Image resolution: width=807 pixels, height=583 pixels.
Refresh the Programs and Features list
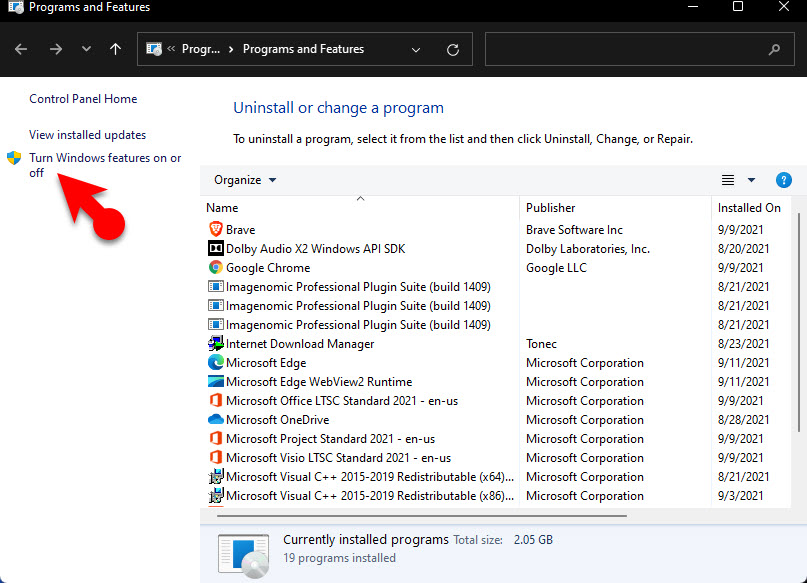pos(453,50)
